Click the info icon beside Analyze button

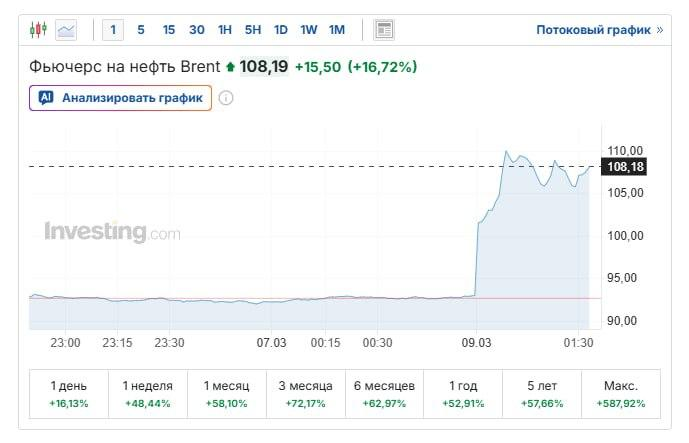pyautogui.click(x=226, y=98)
